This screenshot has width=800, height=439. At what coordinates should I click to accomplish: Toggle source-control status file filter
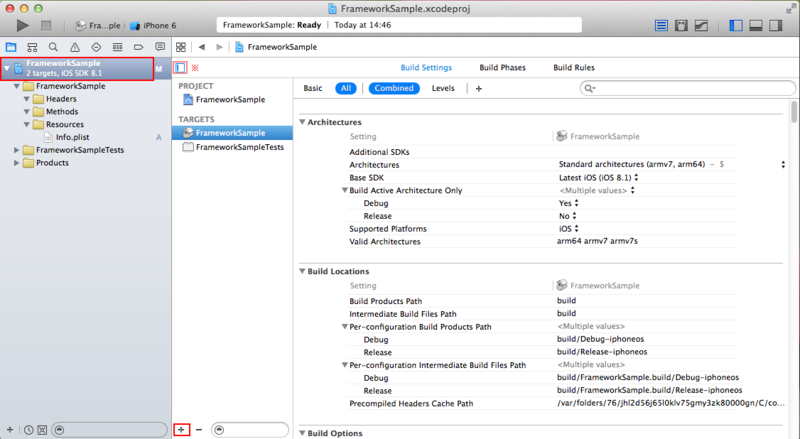click(42, 430)
